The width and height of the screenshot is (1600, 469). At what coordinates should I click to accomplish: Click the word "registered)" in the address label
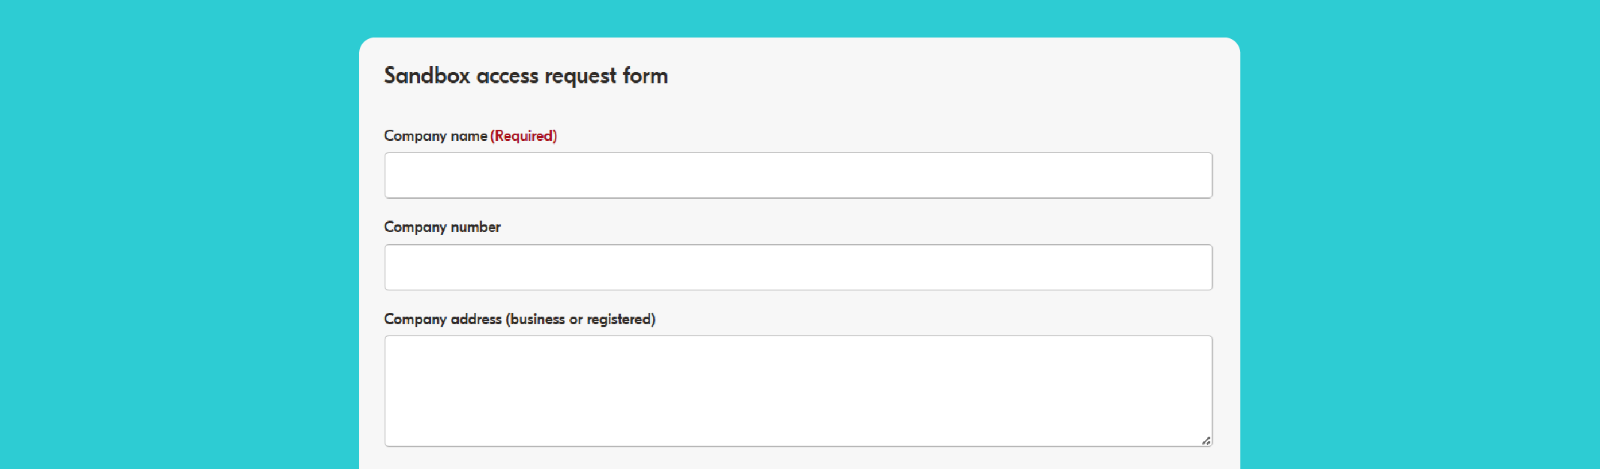(621, 319)
